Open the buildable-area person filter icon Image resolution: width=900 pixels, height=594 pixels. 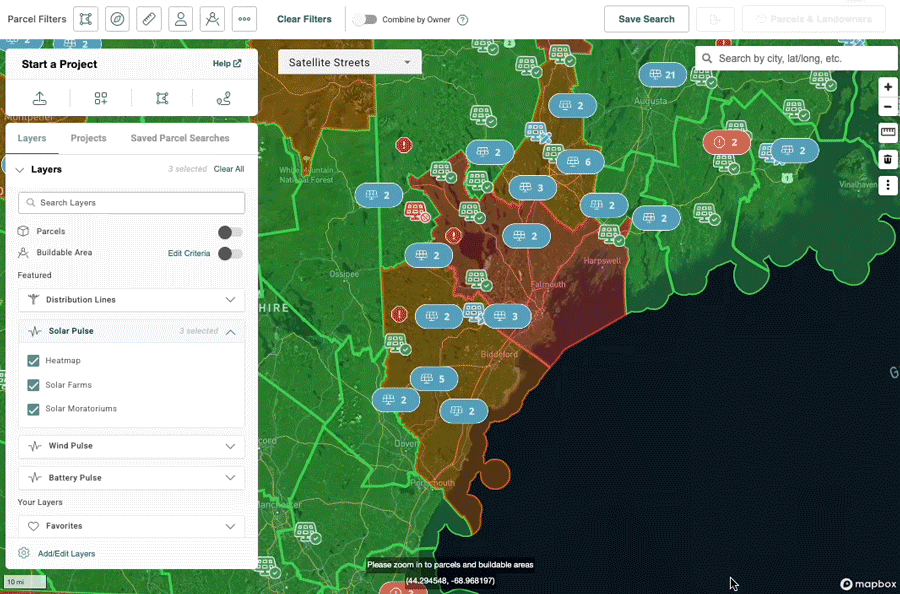coord(212,19)
